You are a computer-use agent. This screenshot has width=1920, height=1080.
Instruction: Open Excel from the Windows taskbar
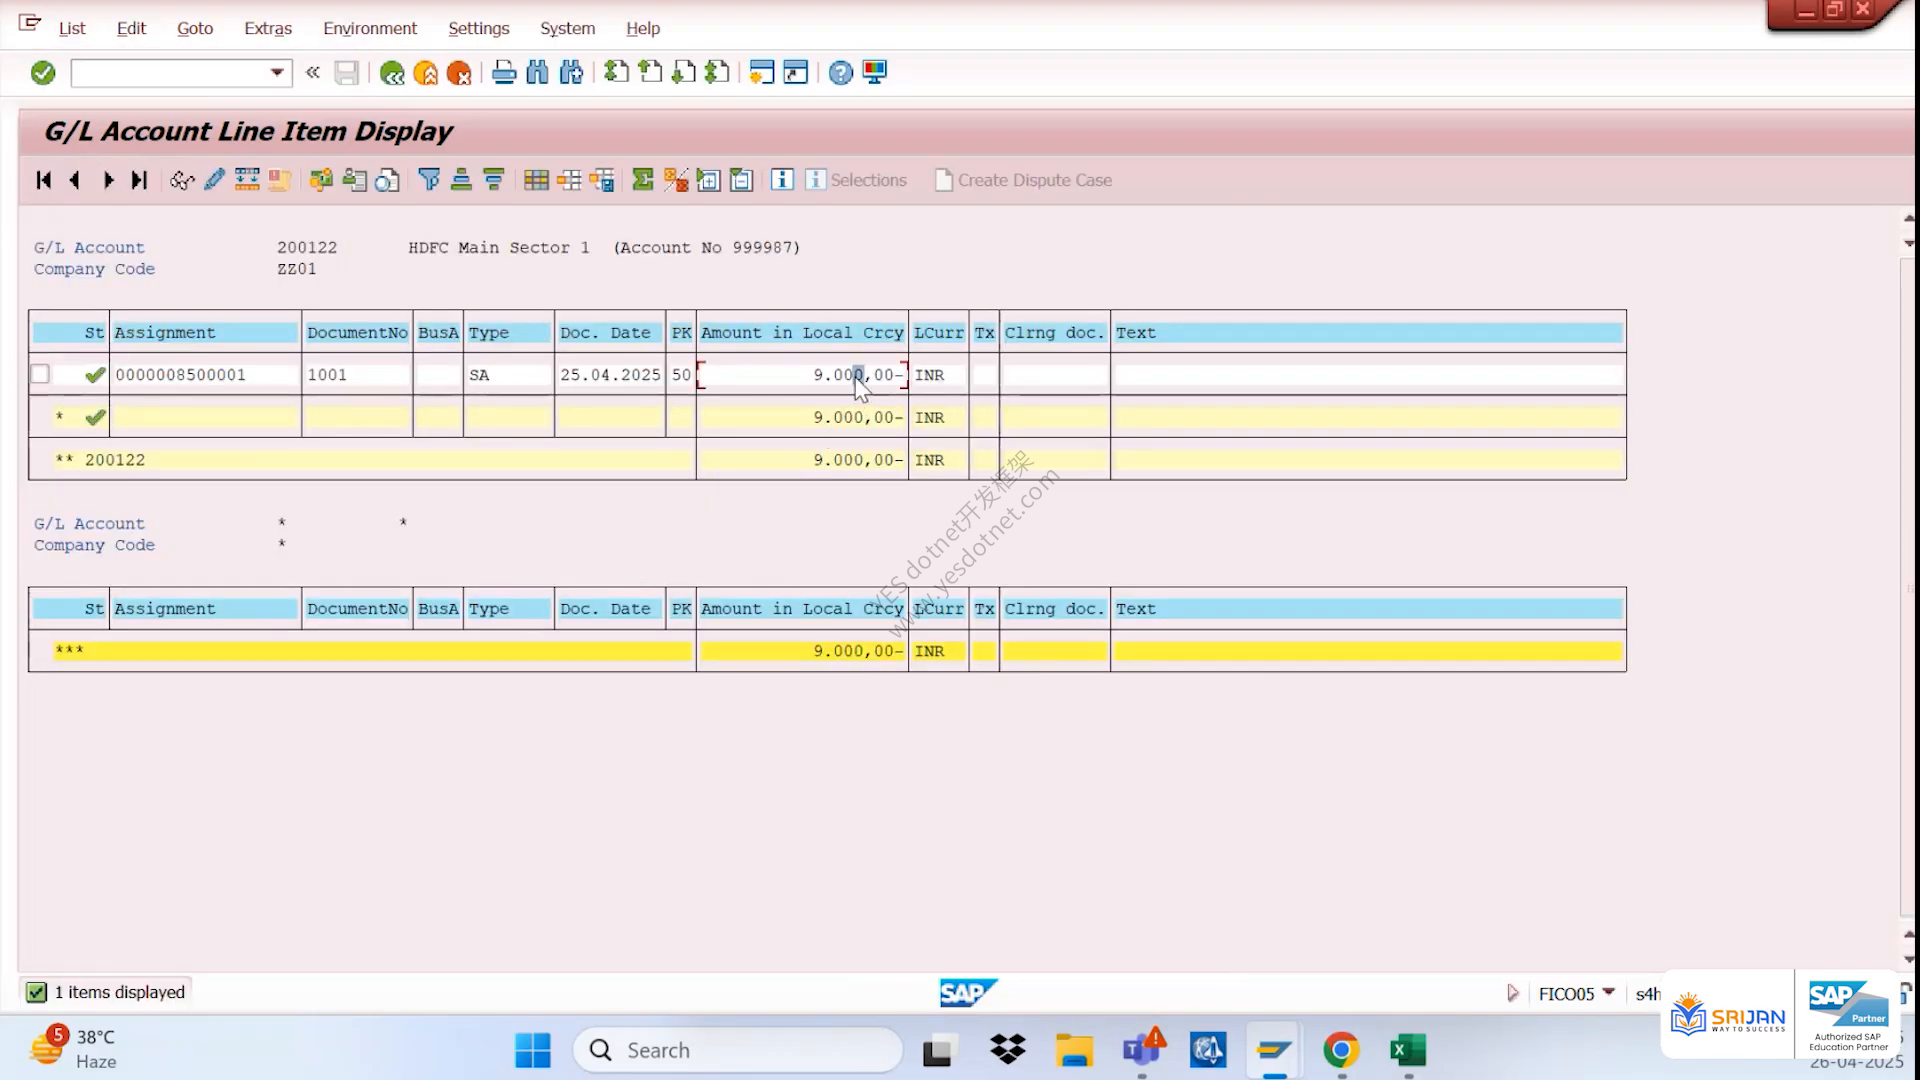click(1408, 1050)
